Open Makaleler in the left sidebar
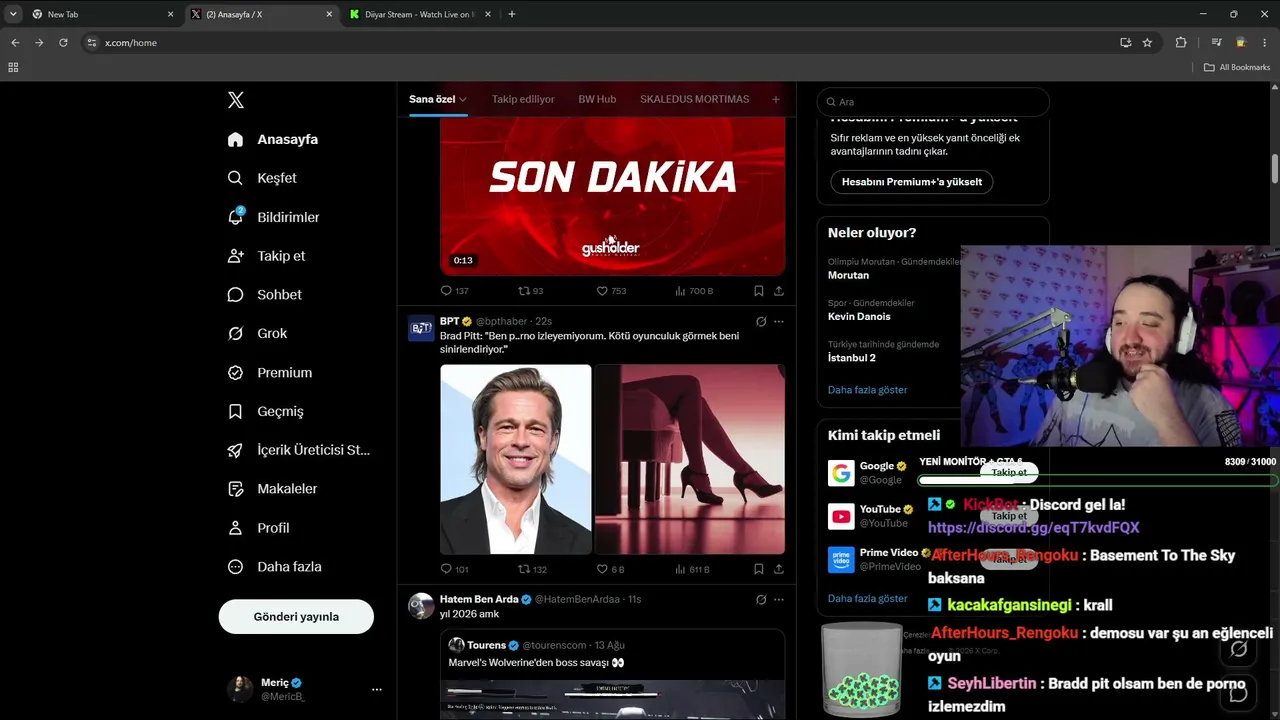The height and width of the screenshot is (720, 1280). point(272,489)
